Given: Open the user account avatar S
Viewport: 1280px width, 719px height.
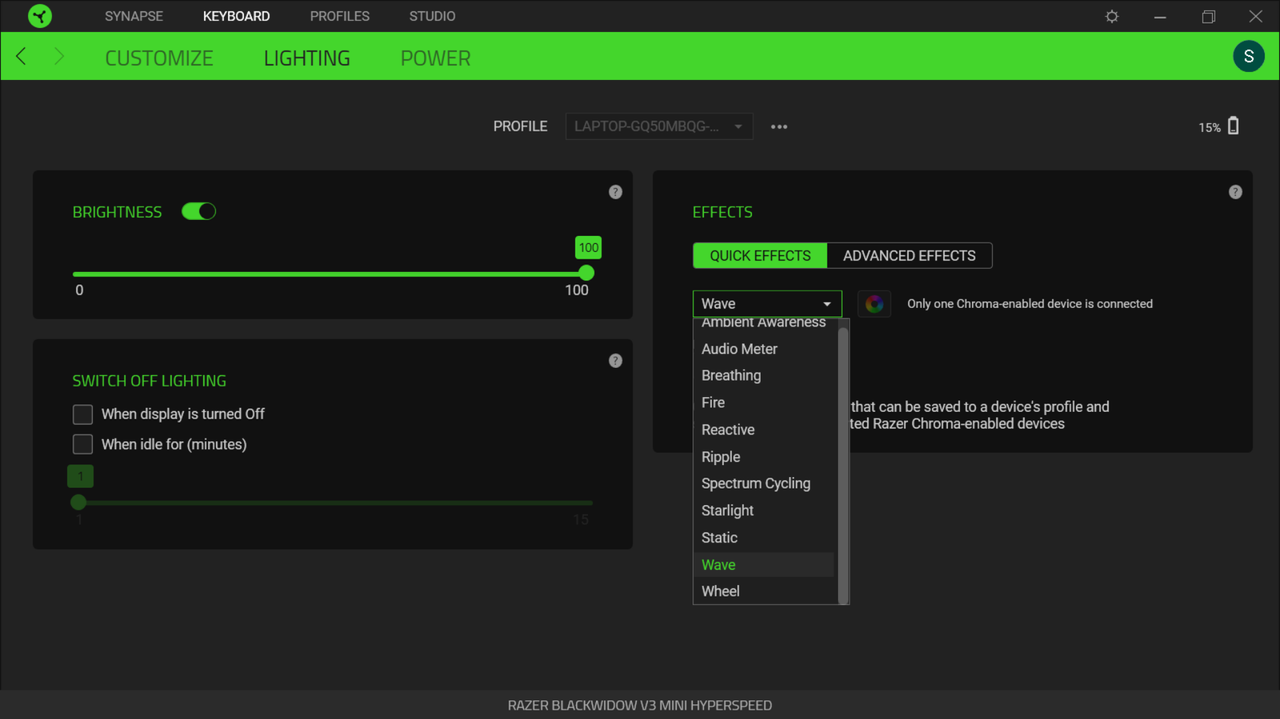Looking at the screenshot, I should click(x=1248, y=56).
